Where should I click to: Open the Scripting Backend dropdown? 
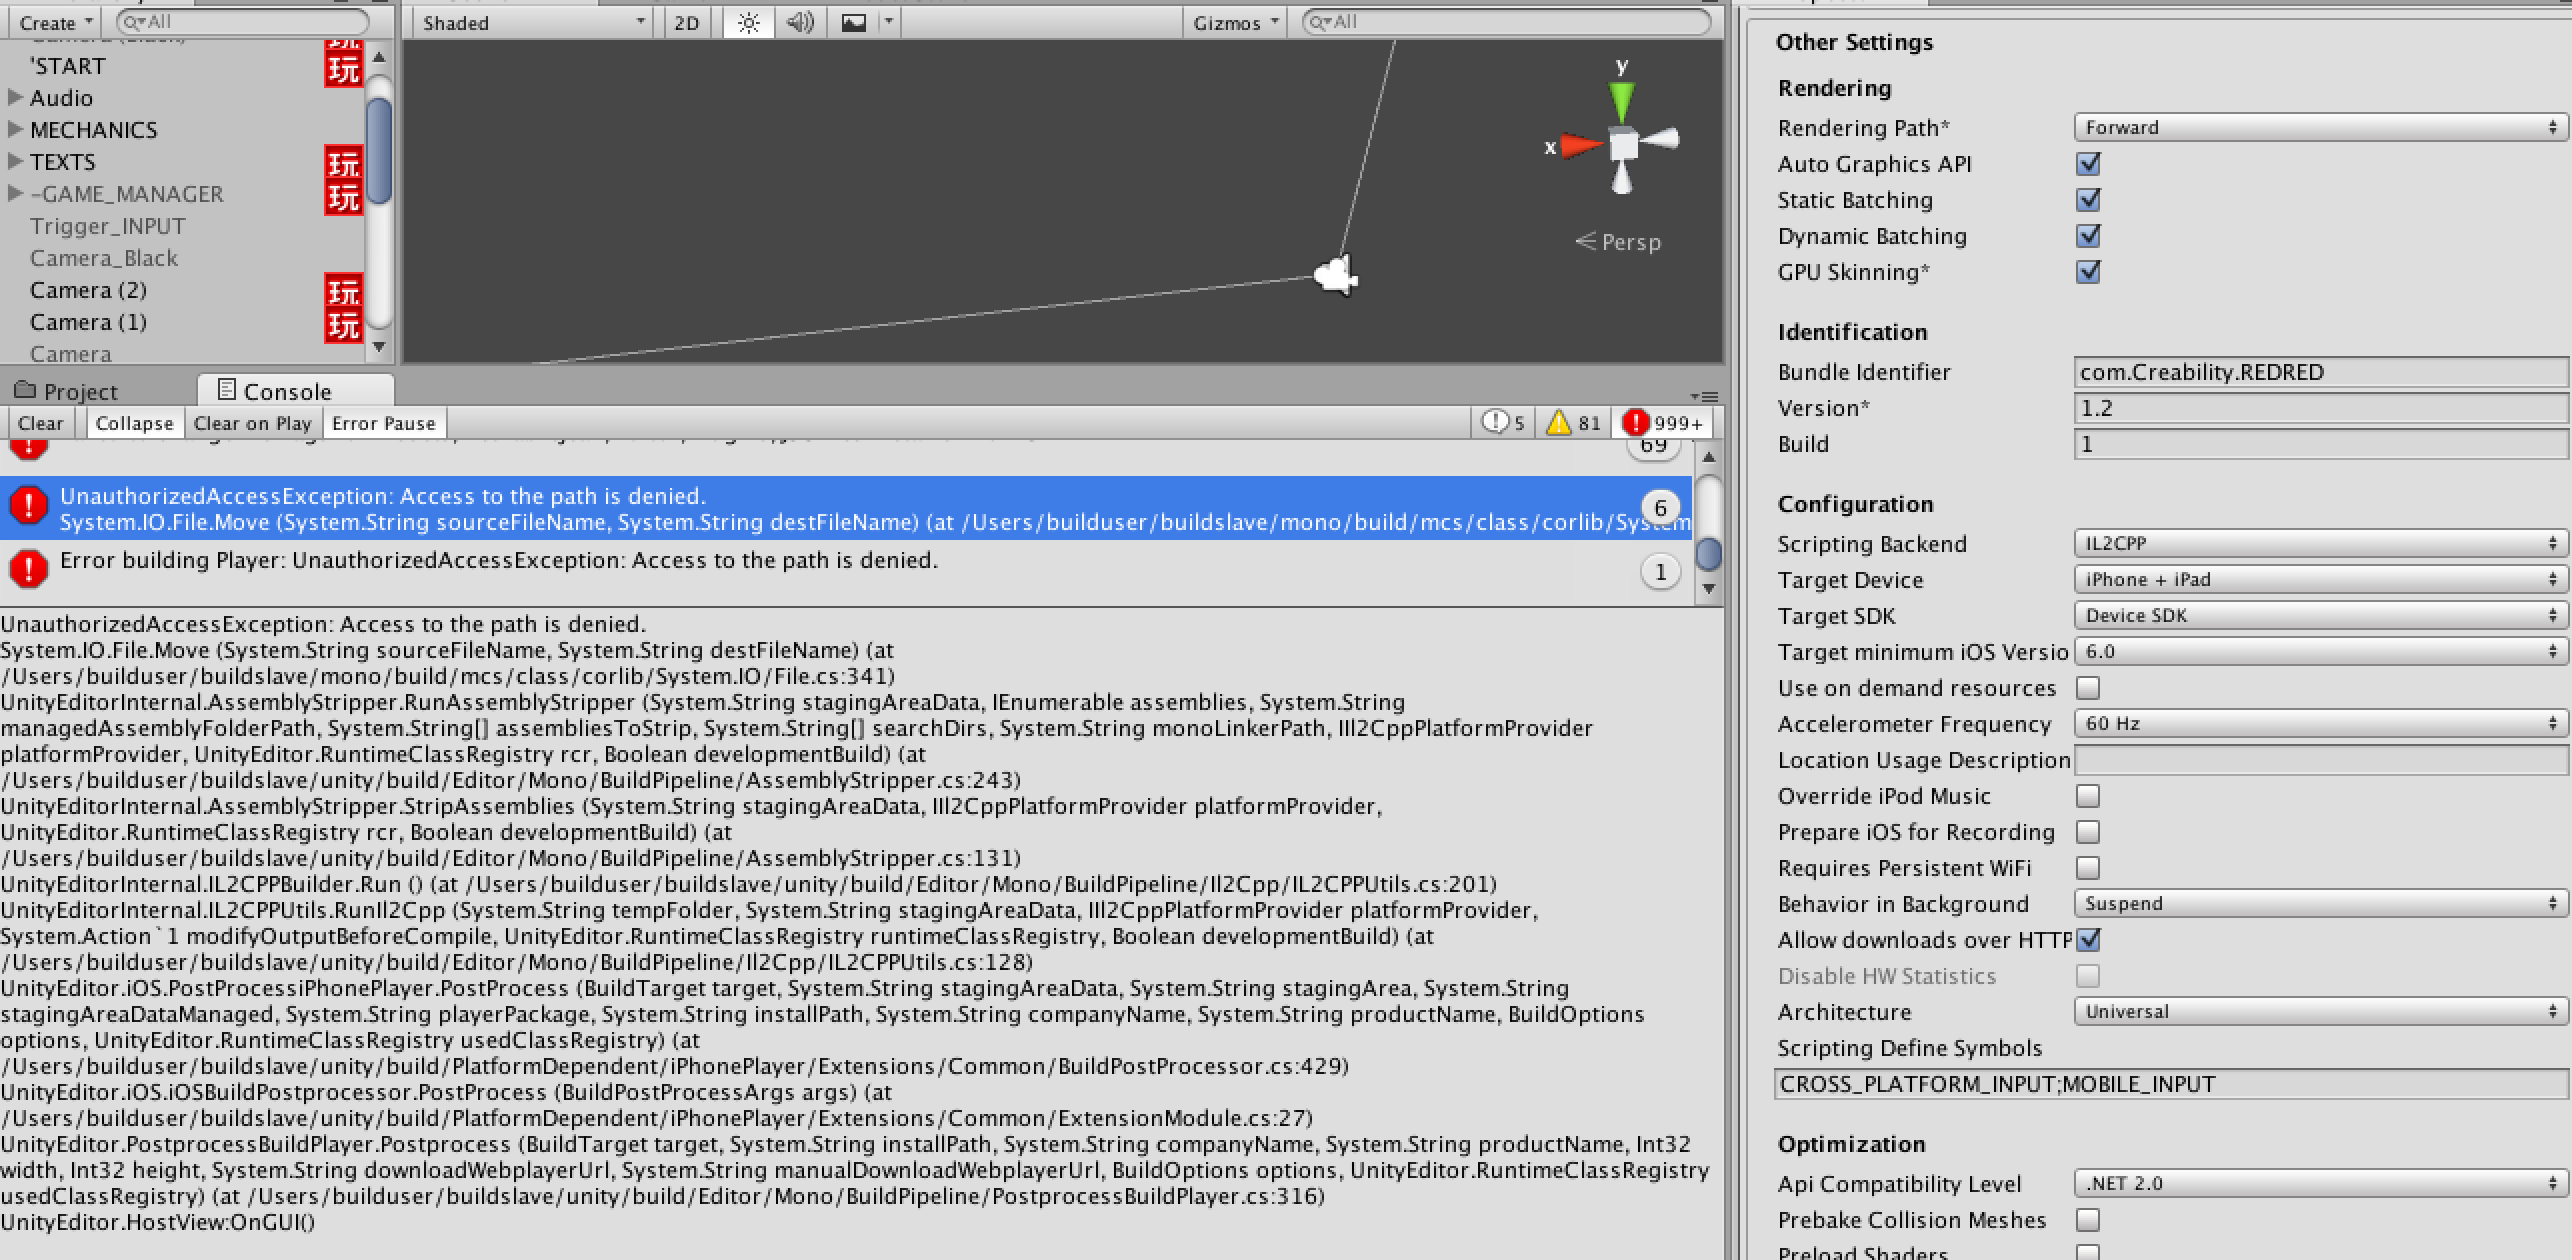2319,543
